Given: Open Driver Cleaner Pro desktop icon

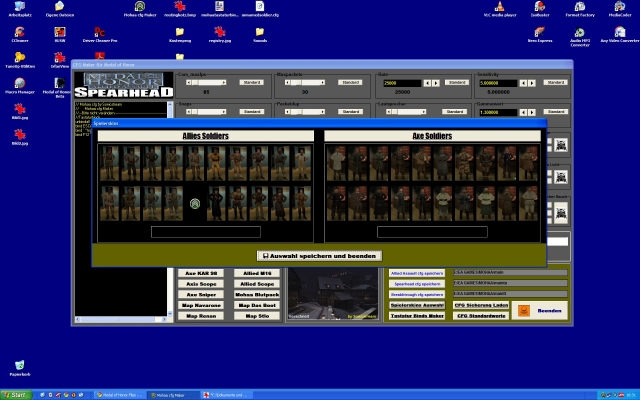Looking at the screenshot, I should coord(100,35).
